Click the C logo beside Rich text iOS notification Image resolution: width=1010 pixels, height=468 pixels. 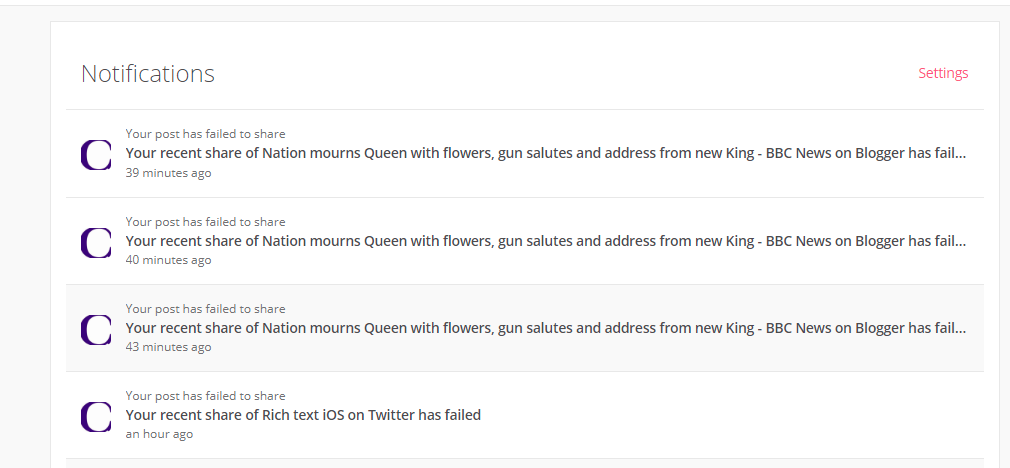(96, 416)
